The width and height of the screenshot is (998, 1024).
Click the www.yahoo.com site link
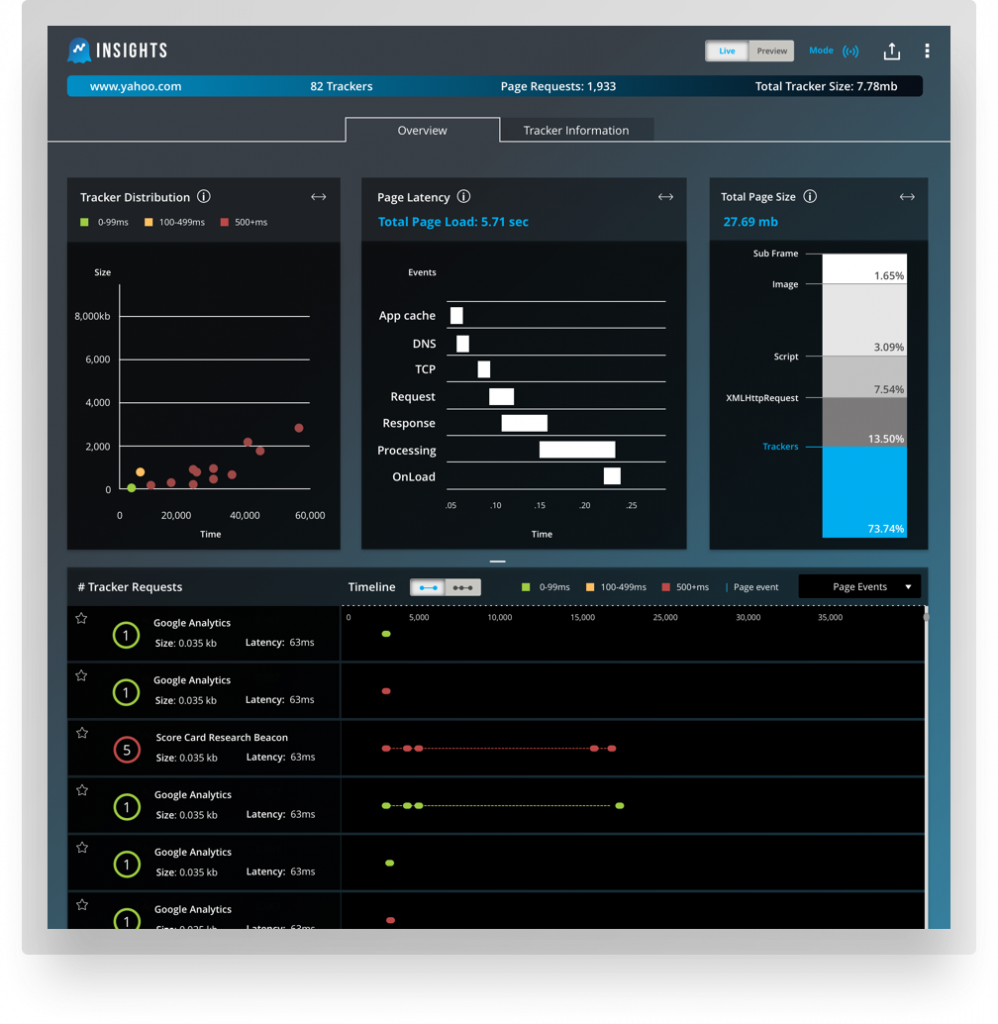coord(135,86)
